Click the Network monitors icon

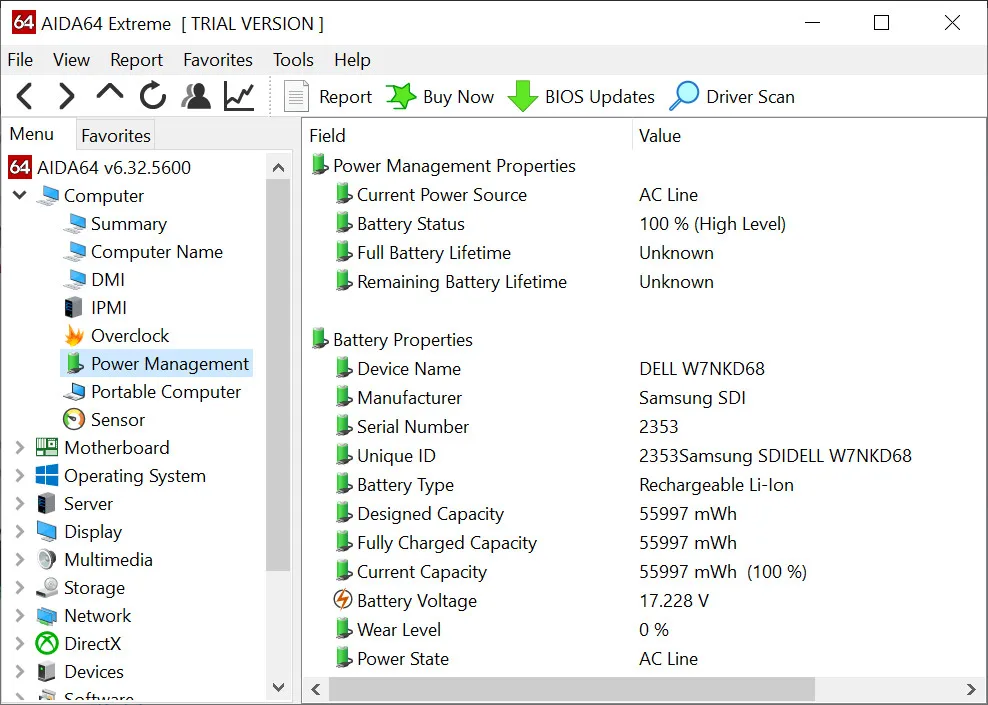click(x=47, y=616)
